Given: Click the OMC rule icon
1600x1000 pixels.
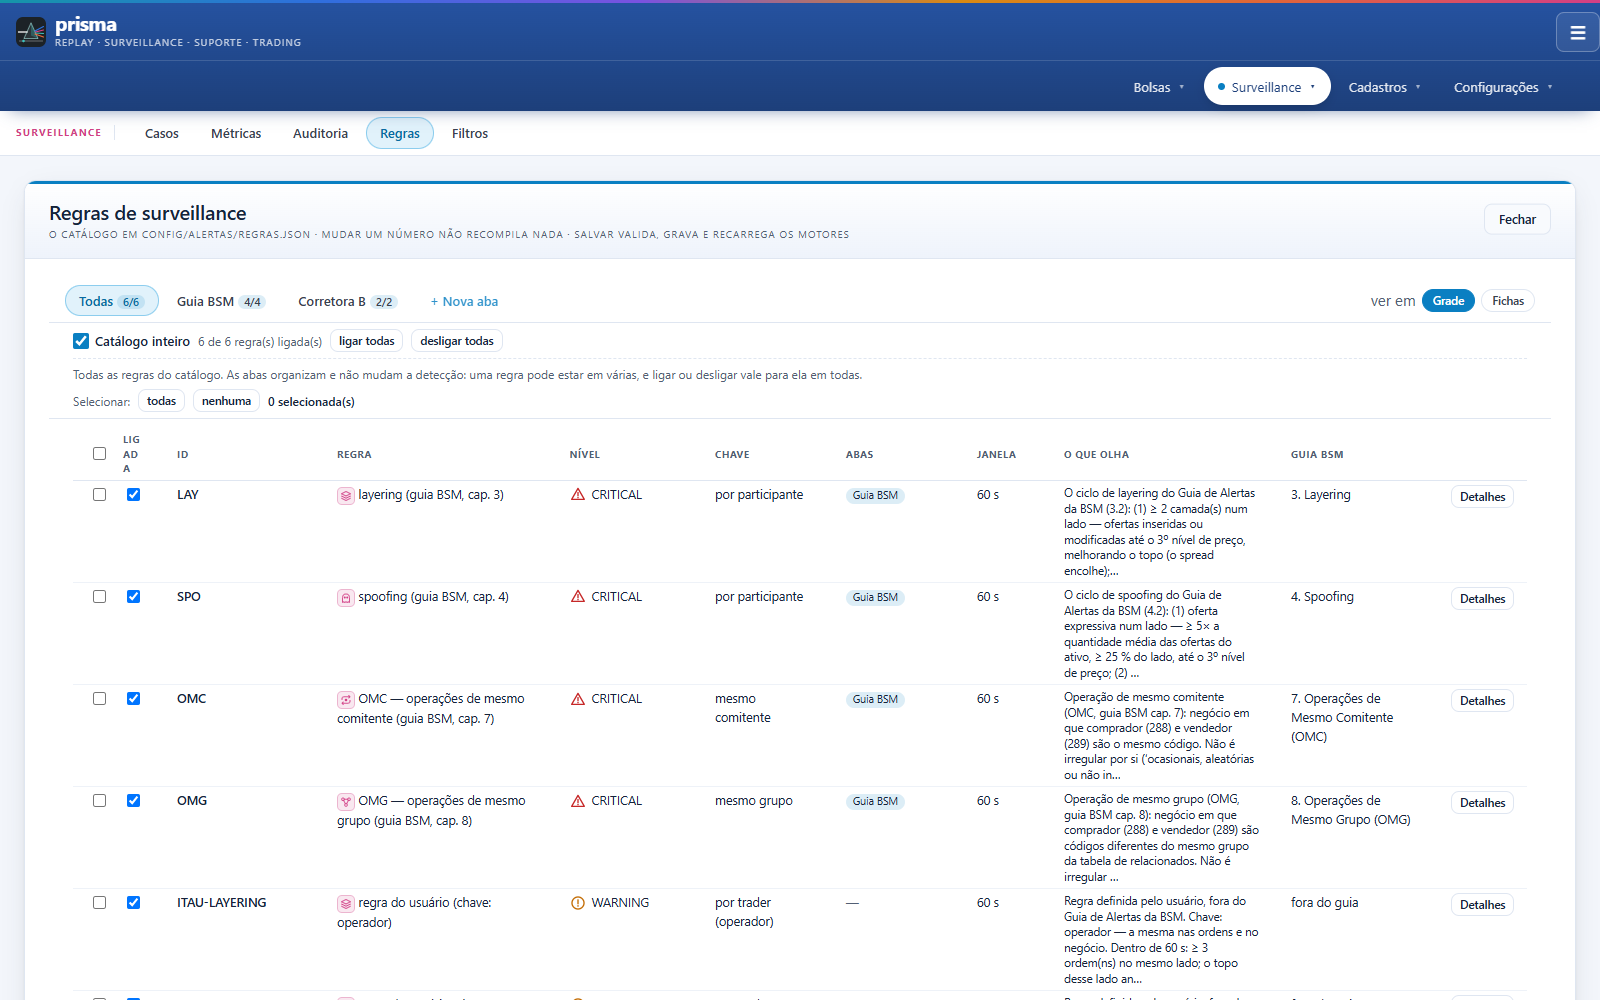Looking at the screenshot, I should click(346, 699).
